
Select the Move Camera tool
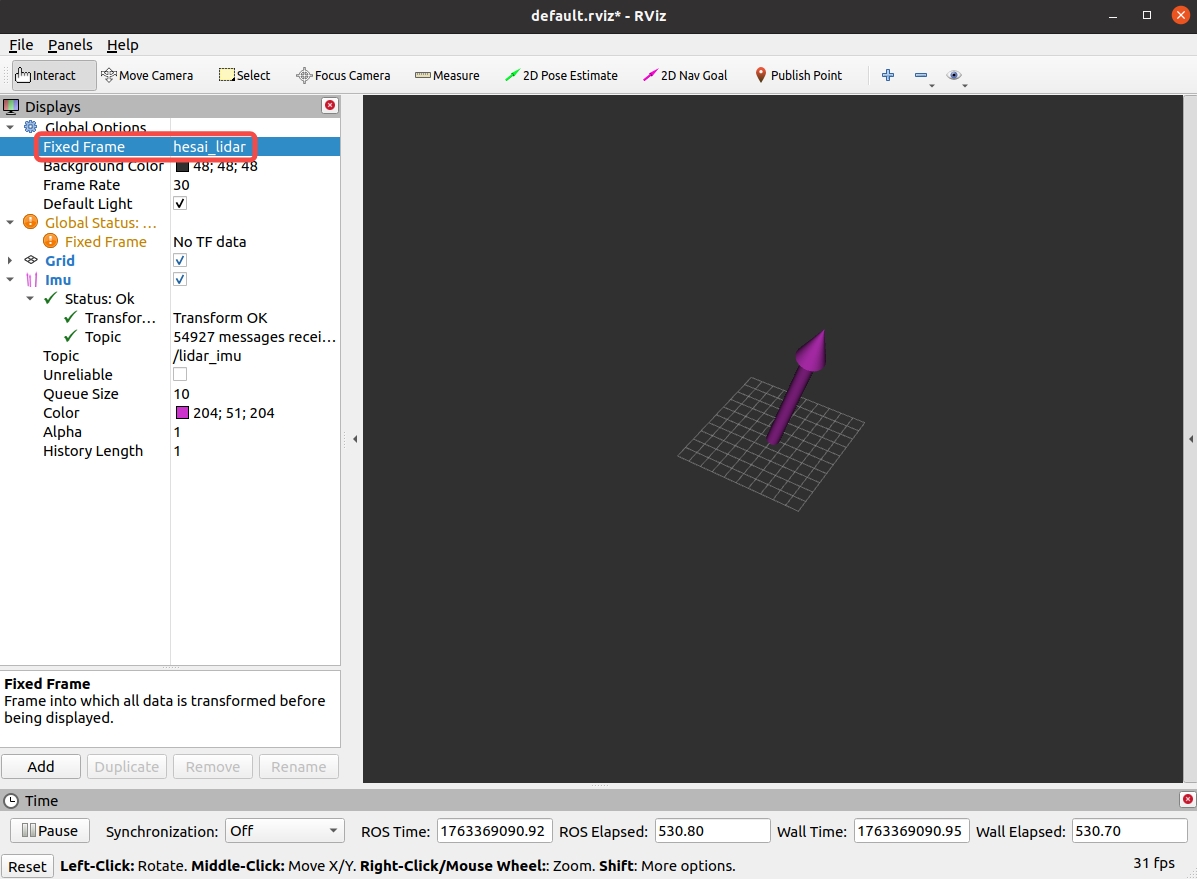pyautogui.click(x=147, y=75)
